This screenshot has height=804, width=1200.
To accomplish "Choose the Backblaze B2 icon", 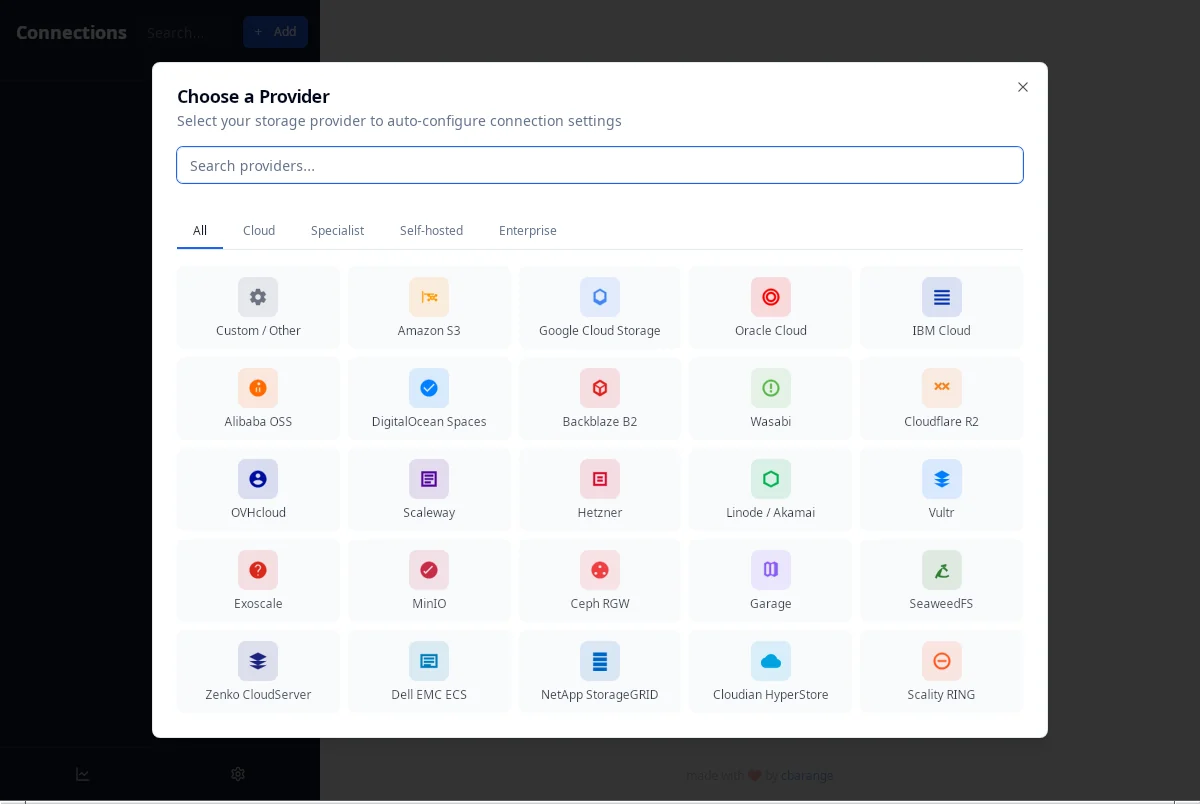I will [600, 388].
